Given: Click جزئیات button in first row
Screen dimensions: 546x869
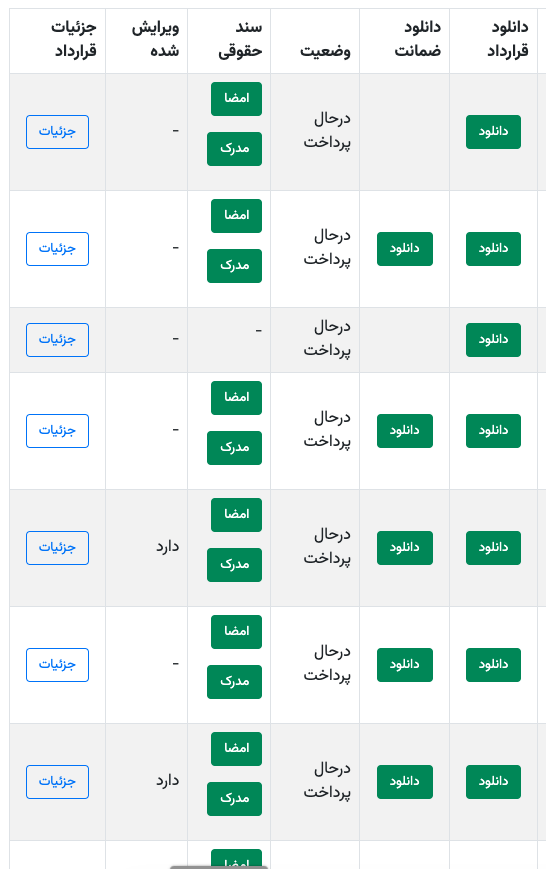Looking at the screenshot, I should [x=57, y=132].
